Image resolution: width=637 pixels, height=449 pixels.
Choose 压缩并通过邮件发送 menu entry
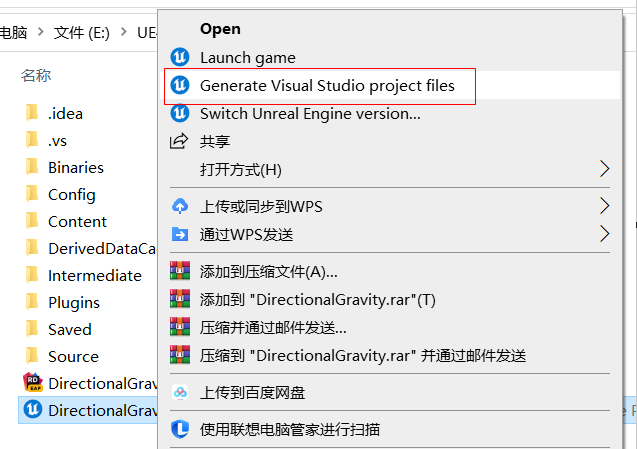(273, 327)
